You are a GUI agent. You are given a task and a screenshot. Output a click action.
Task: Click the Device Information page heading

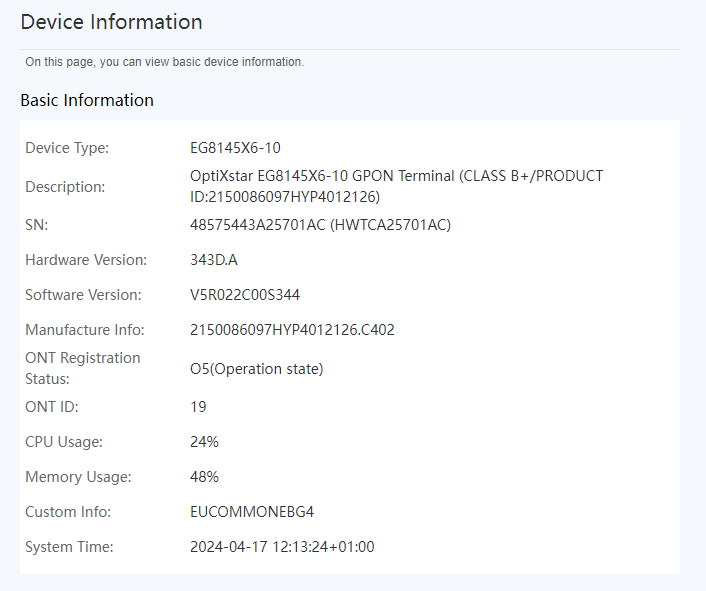(x=111, y=22)
